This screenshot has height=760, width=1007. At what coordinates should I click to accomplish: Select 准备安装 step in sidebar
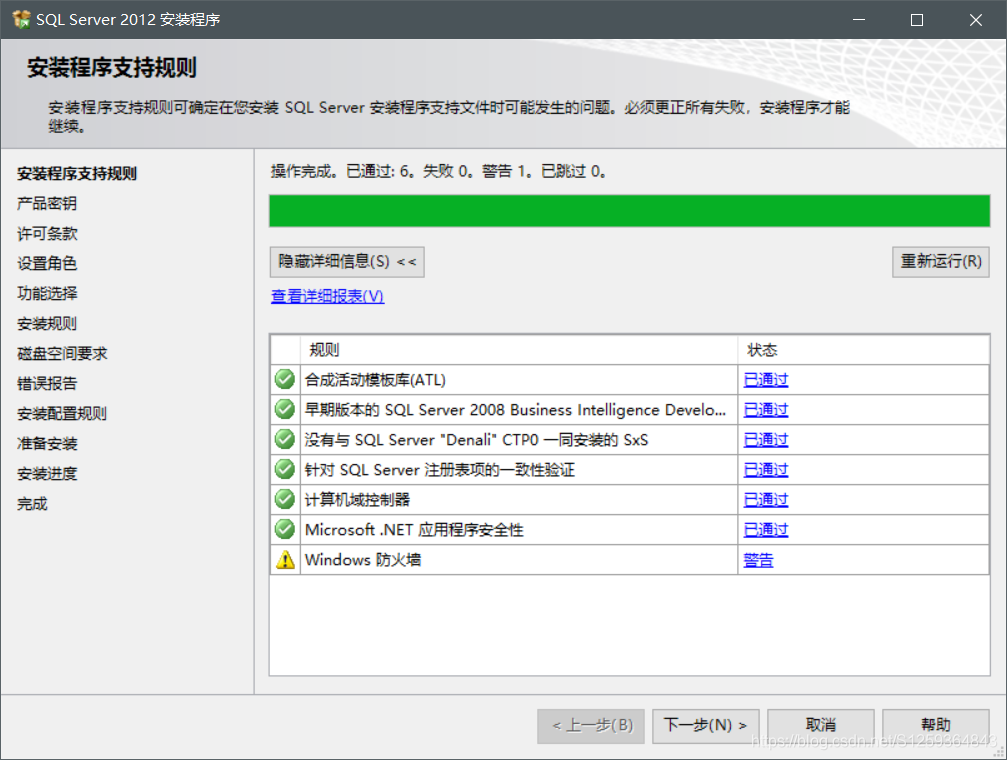[47, 444]
